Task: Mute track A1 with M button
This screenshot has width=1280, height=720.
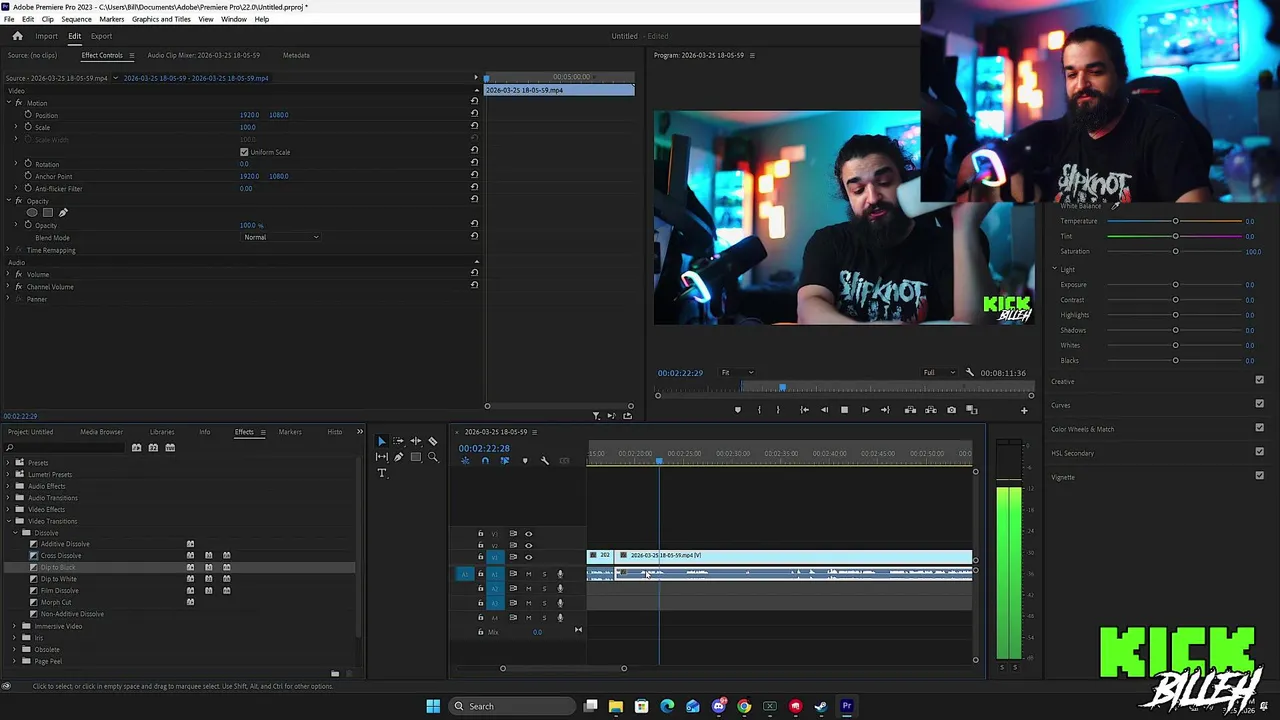Action: coord(528,574)
